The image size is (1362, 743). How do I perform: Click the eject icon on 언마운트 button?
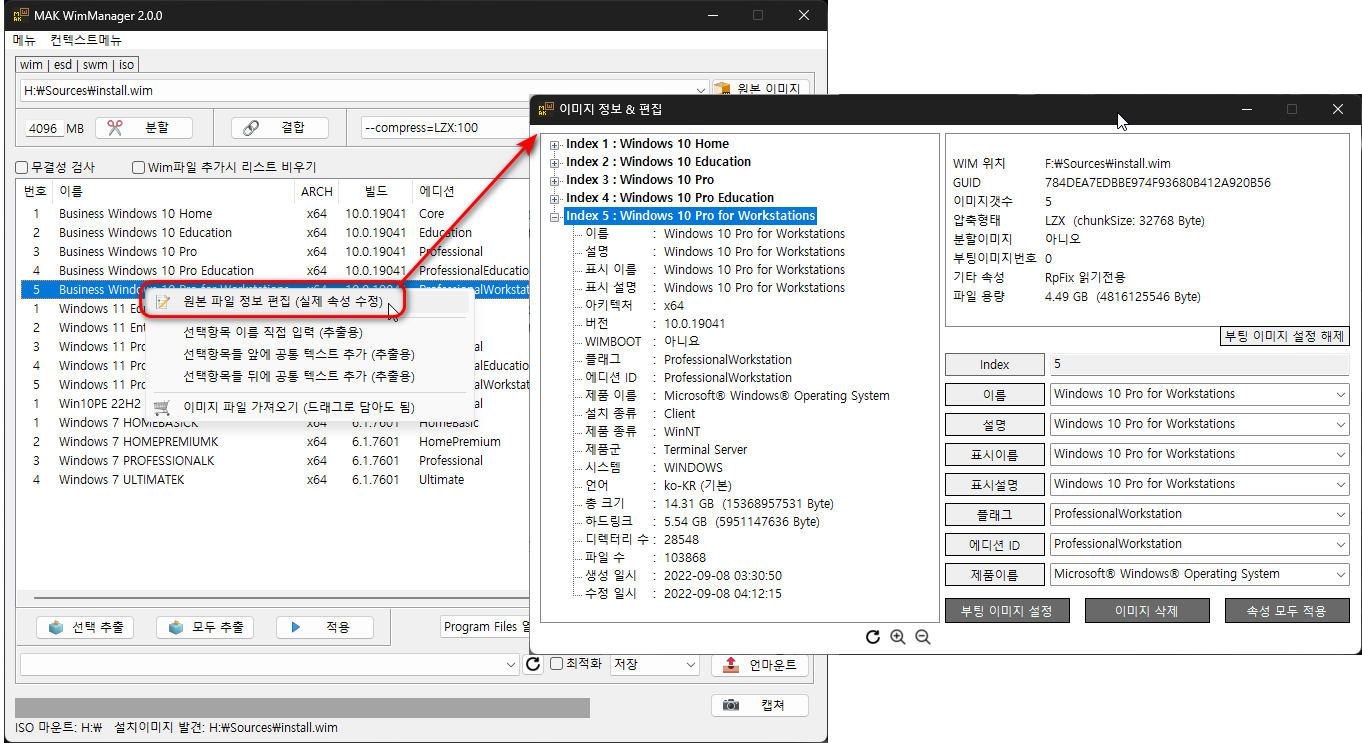click(730, 665)
